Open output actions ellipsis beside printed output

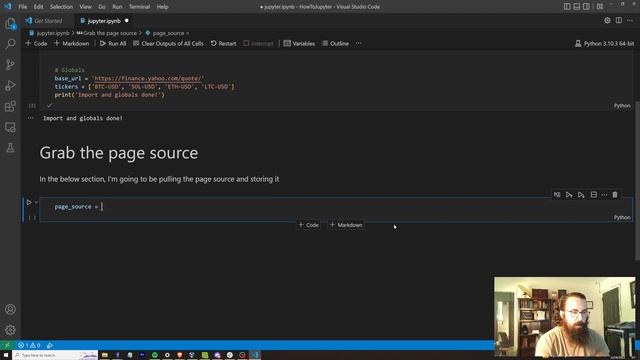(x=31, y=118)
